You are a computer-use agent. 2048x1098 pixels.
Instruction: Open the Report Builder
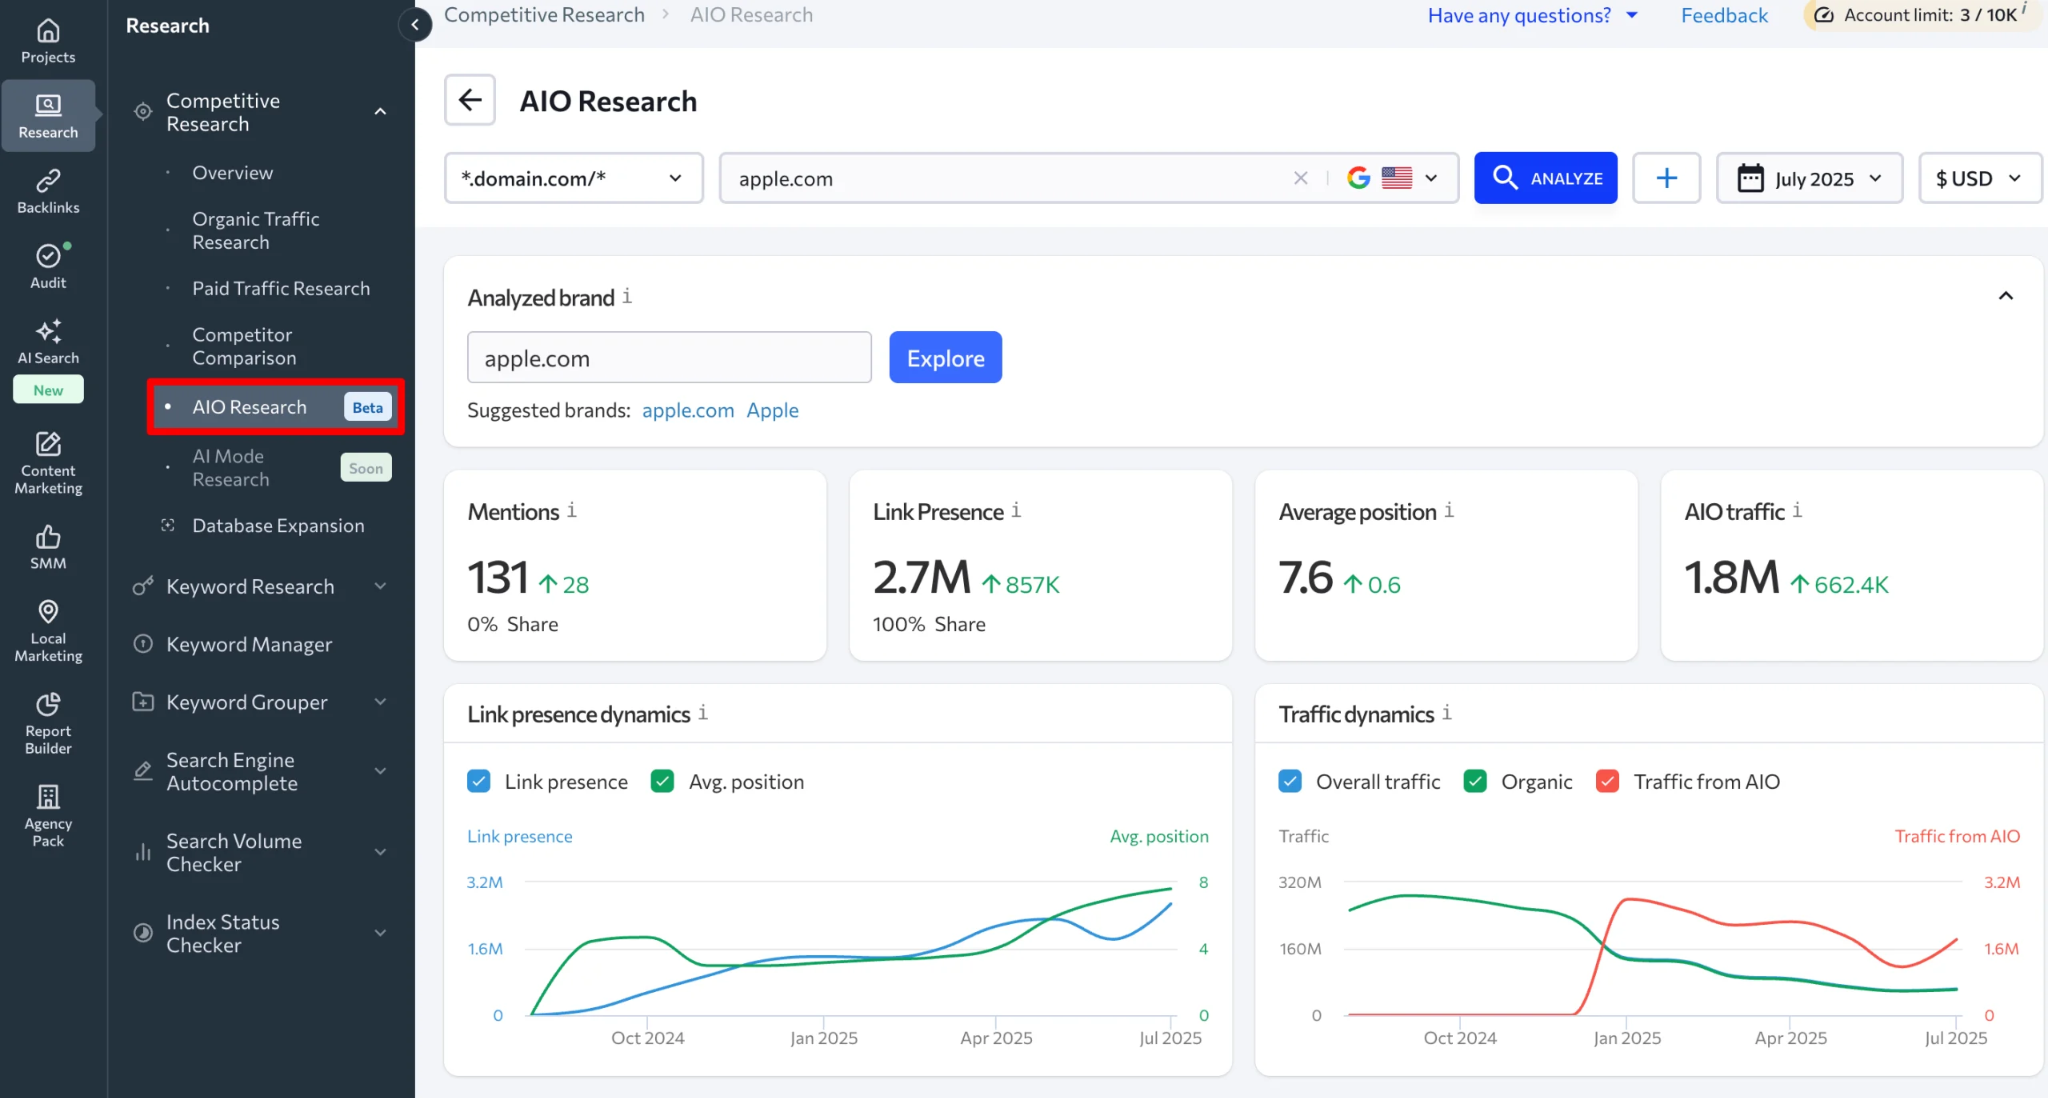[47, 722]
